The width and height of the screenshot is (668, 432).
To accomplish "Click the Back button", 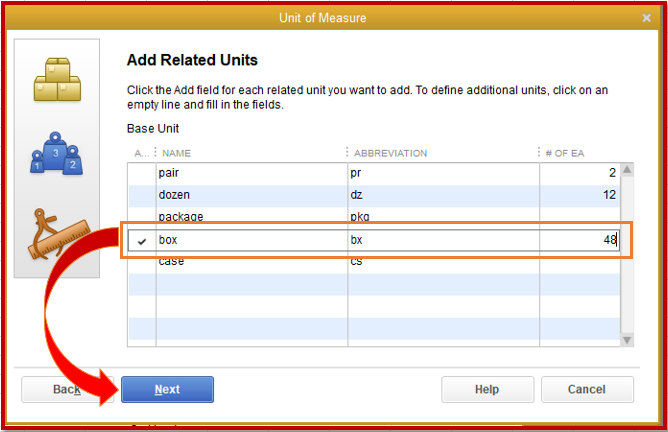I will pyautogui.click(x=67, y=389).
